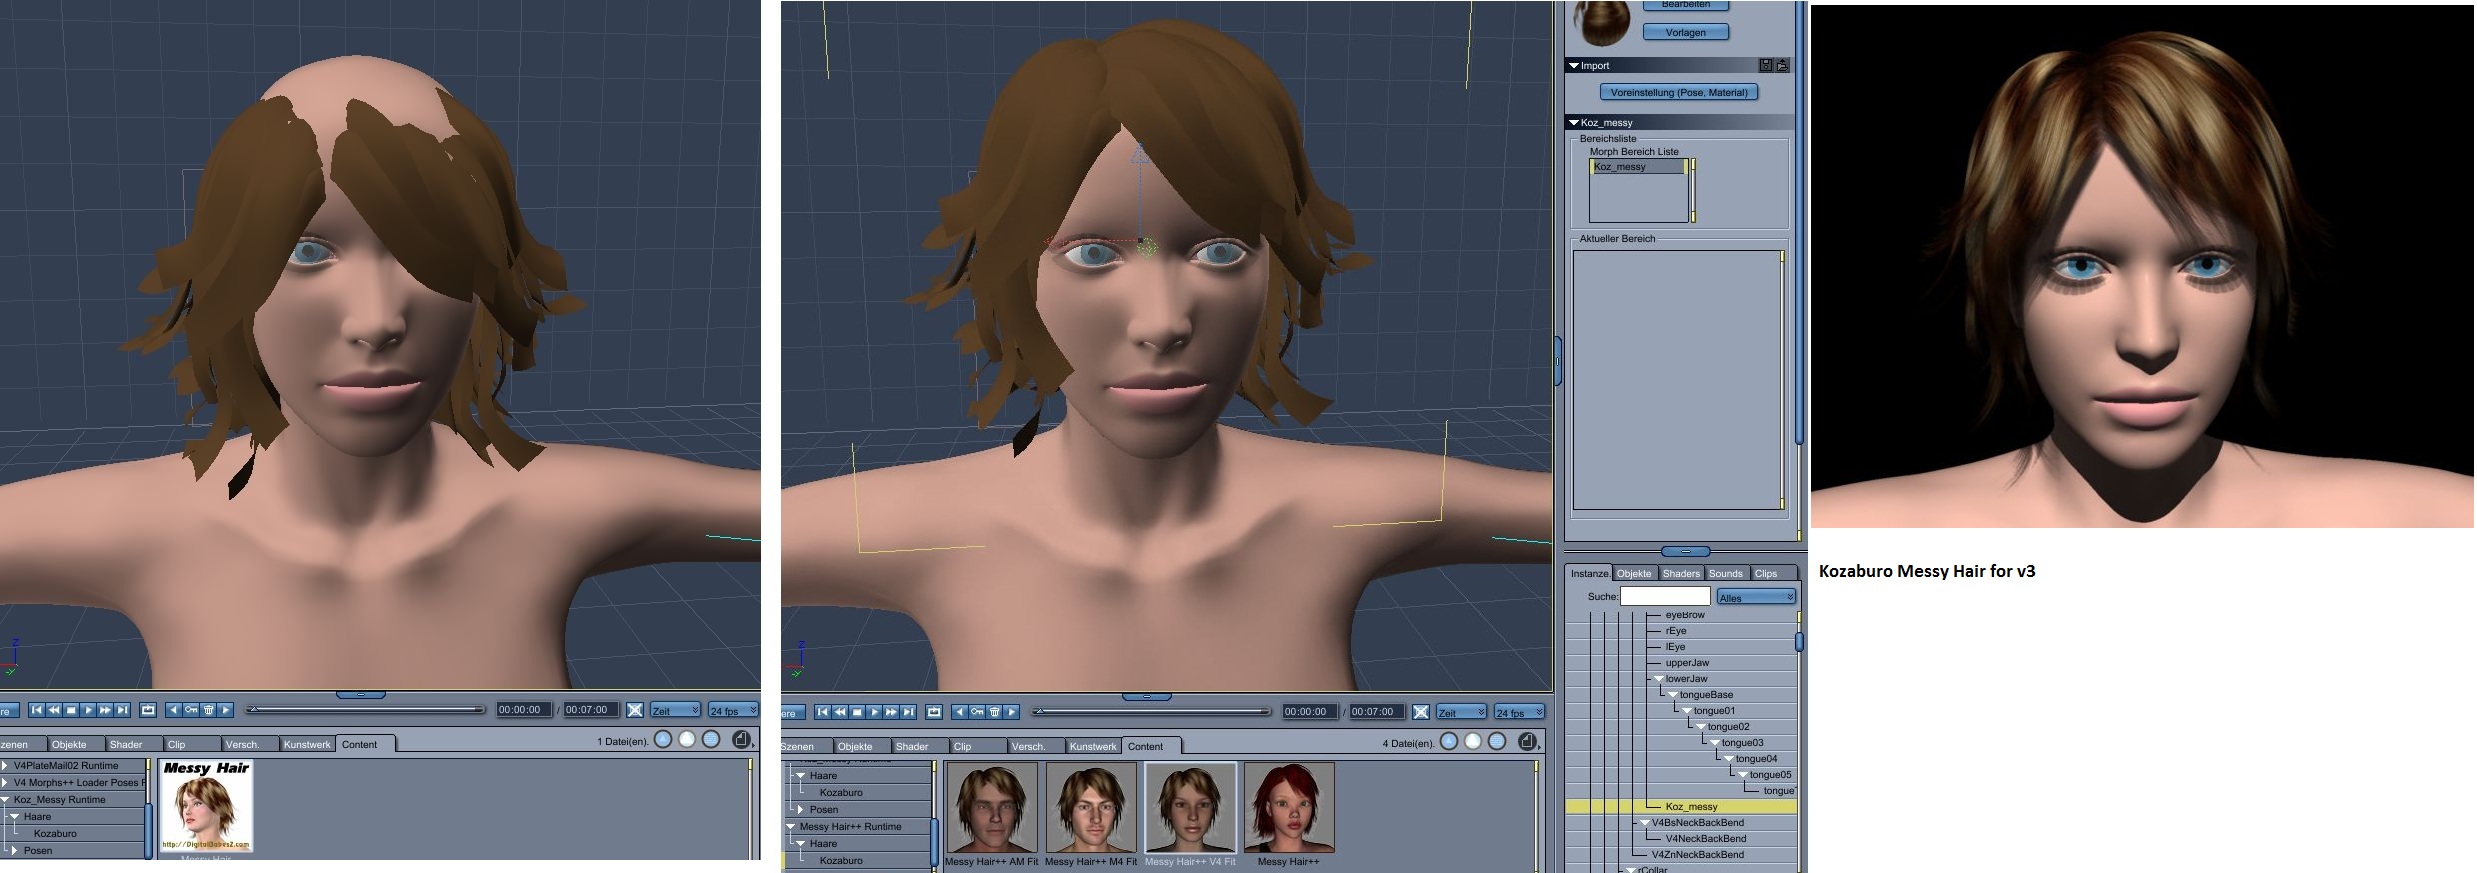Play animation above the 4 Datei(en) browser

pos(874,712)
